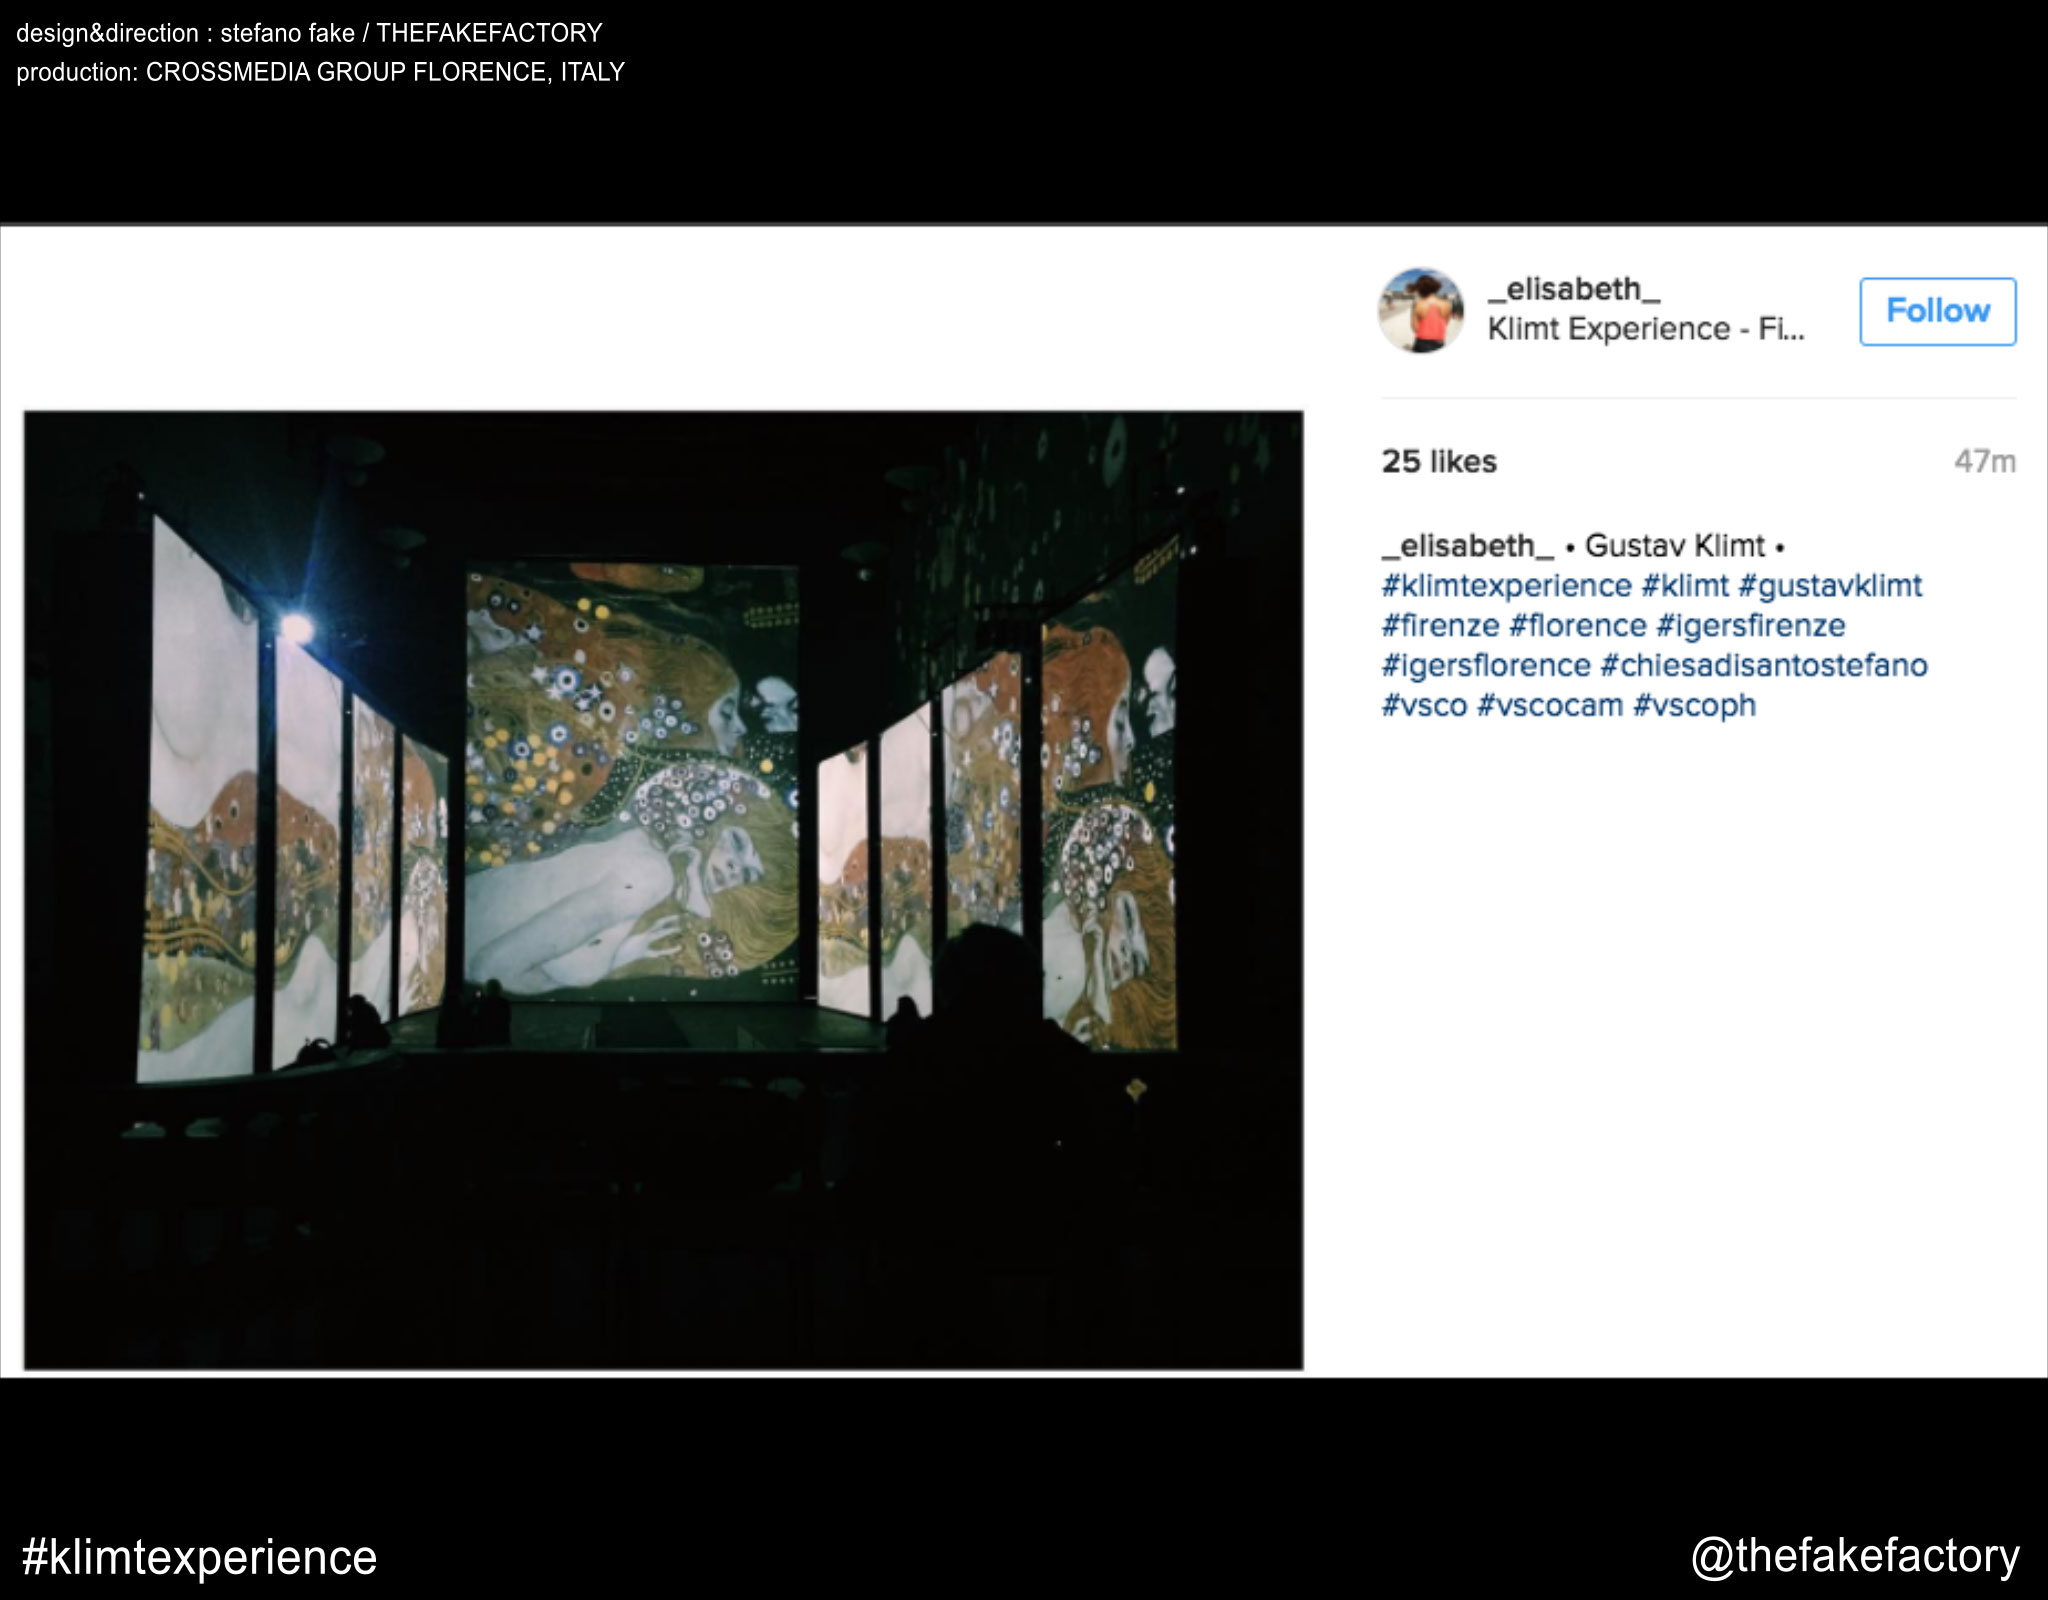Open _elisabeth_ profile picture avatar
The image size is (2048, 1600).
(1421, 310)
